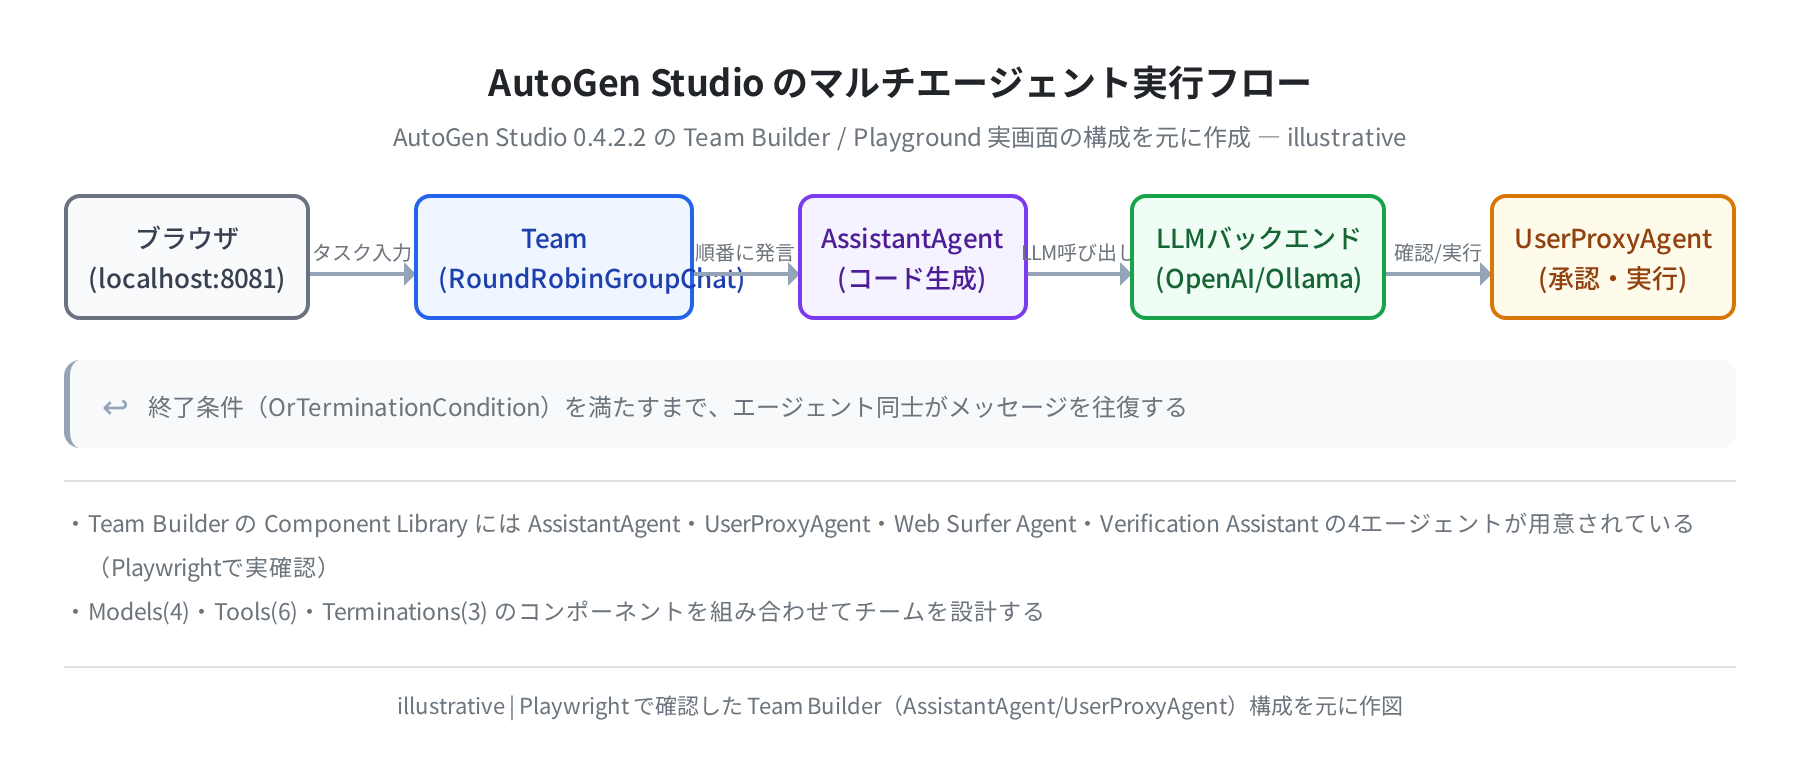The image size is (1800, 760).
Task: Click the Models(4)・Tools(6)・Terminations(3) bullet
Action: tap(556, 611)
